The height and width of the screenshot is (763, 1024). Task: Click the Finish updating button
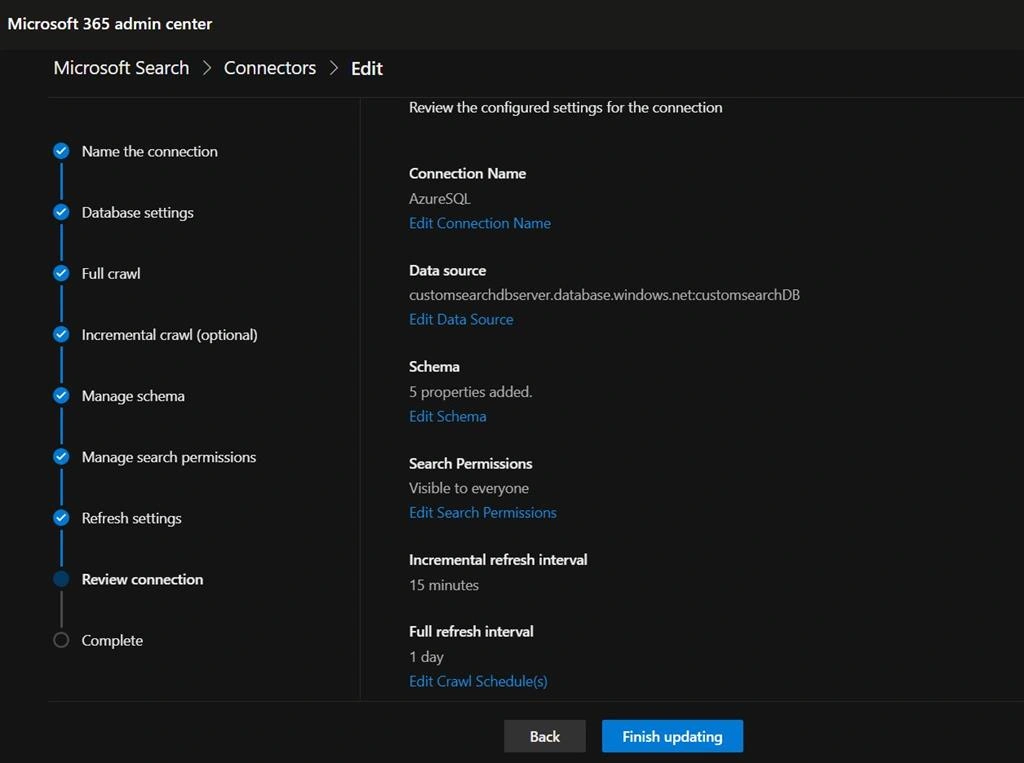(x=673, y=736)
